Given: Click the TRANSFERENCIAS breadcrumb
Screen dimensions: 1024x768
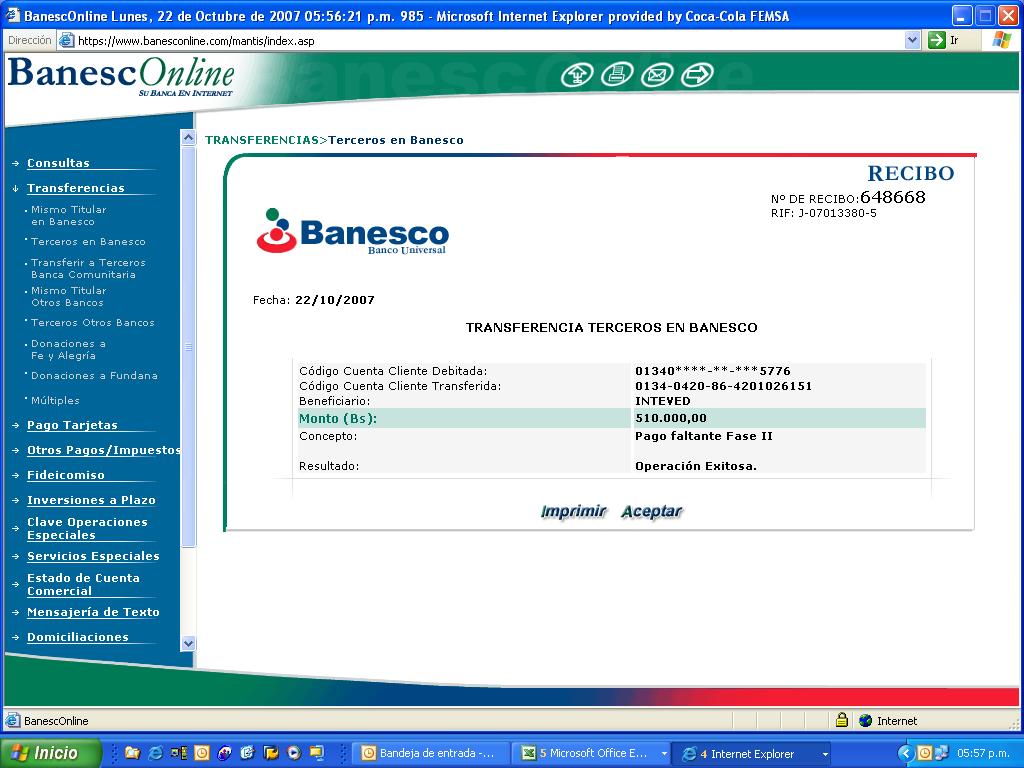Looking at the screenshot, I should click(262, 140).
